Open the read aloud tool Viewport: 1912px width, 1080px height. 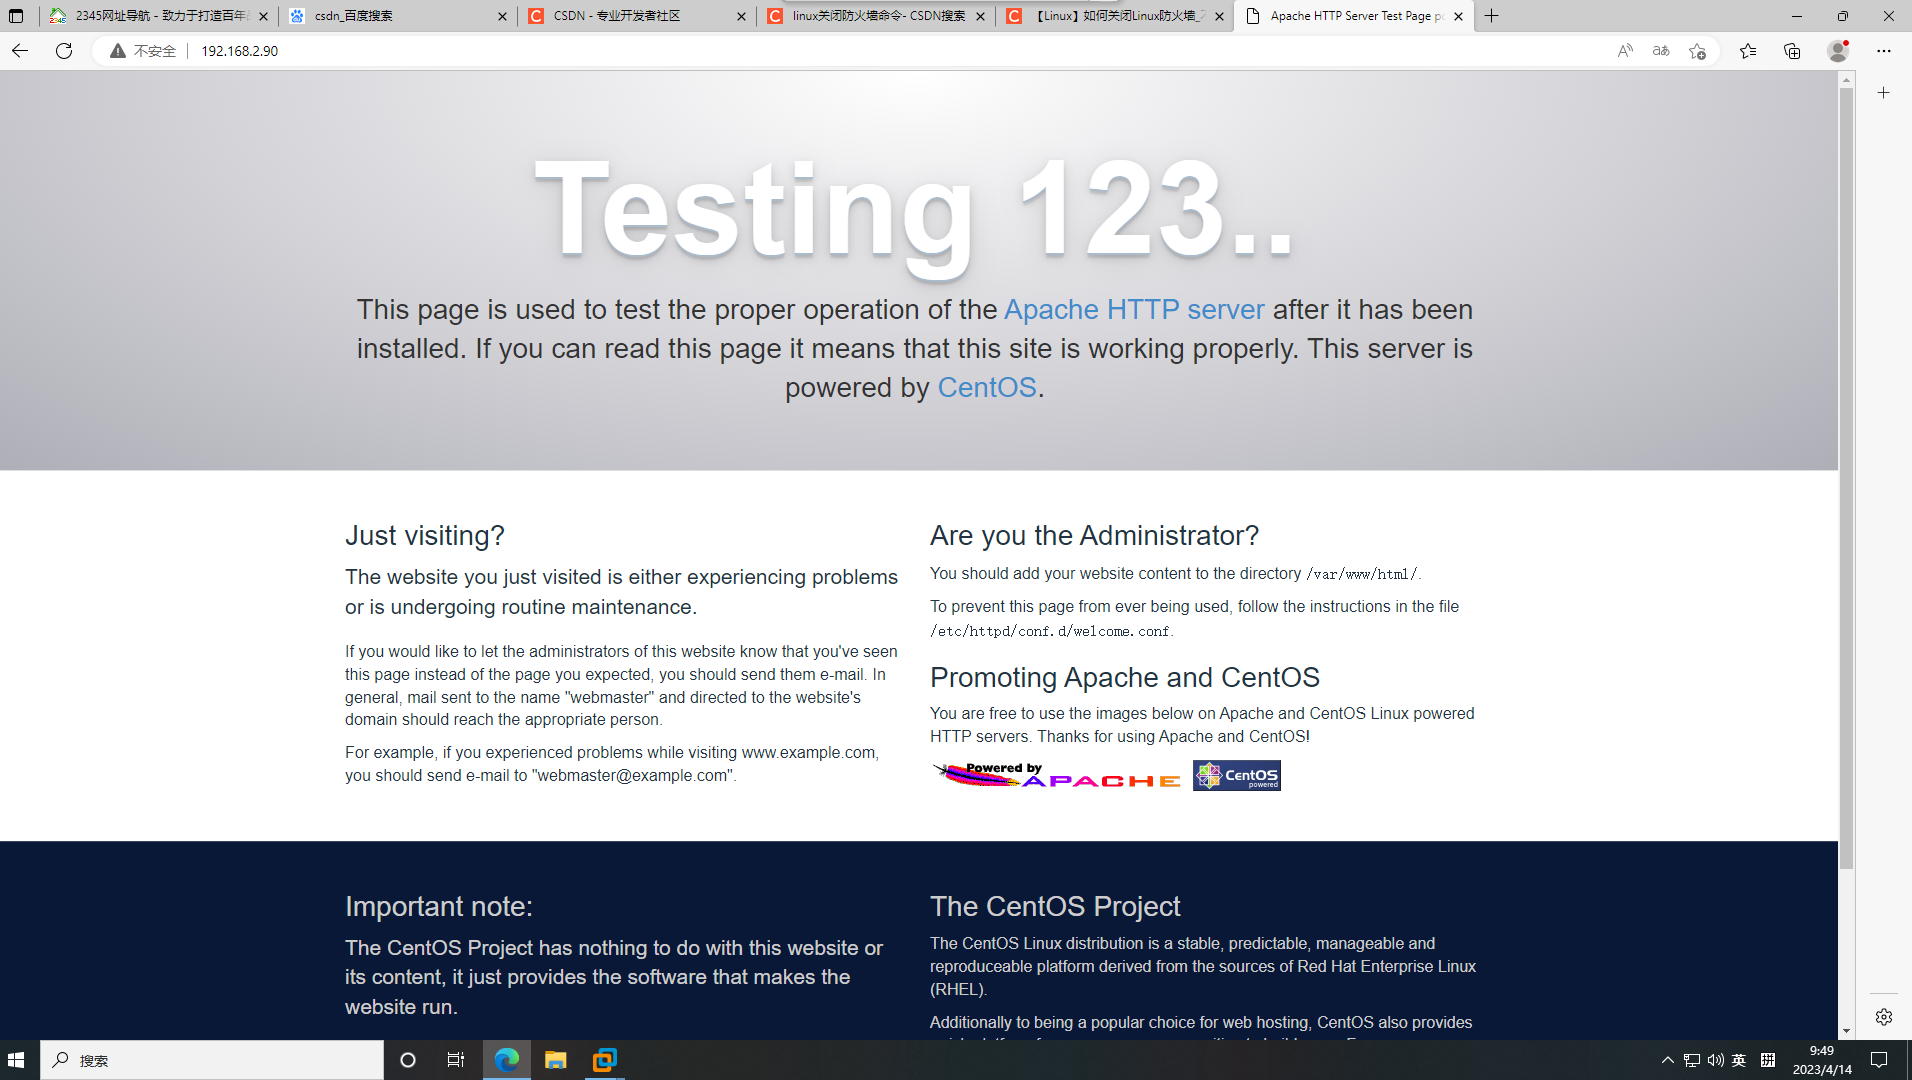tap(1625, 51)
